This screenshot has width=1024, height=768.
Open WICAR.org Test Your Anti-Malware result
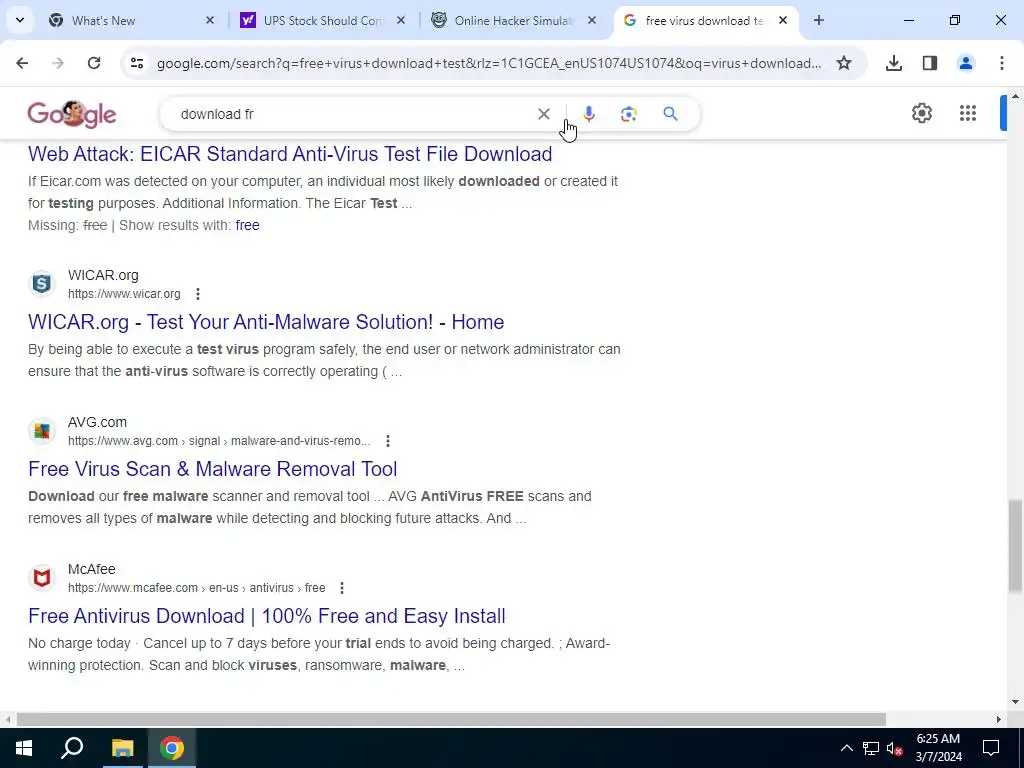pyautogui.click(x=266, y=322)
